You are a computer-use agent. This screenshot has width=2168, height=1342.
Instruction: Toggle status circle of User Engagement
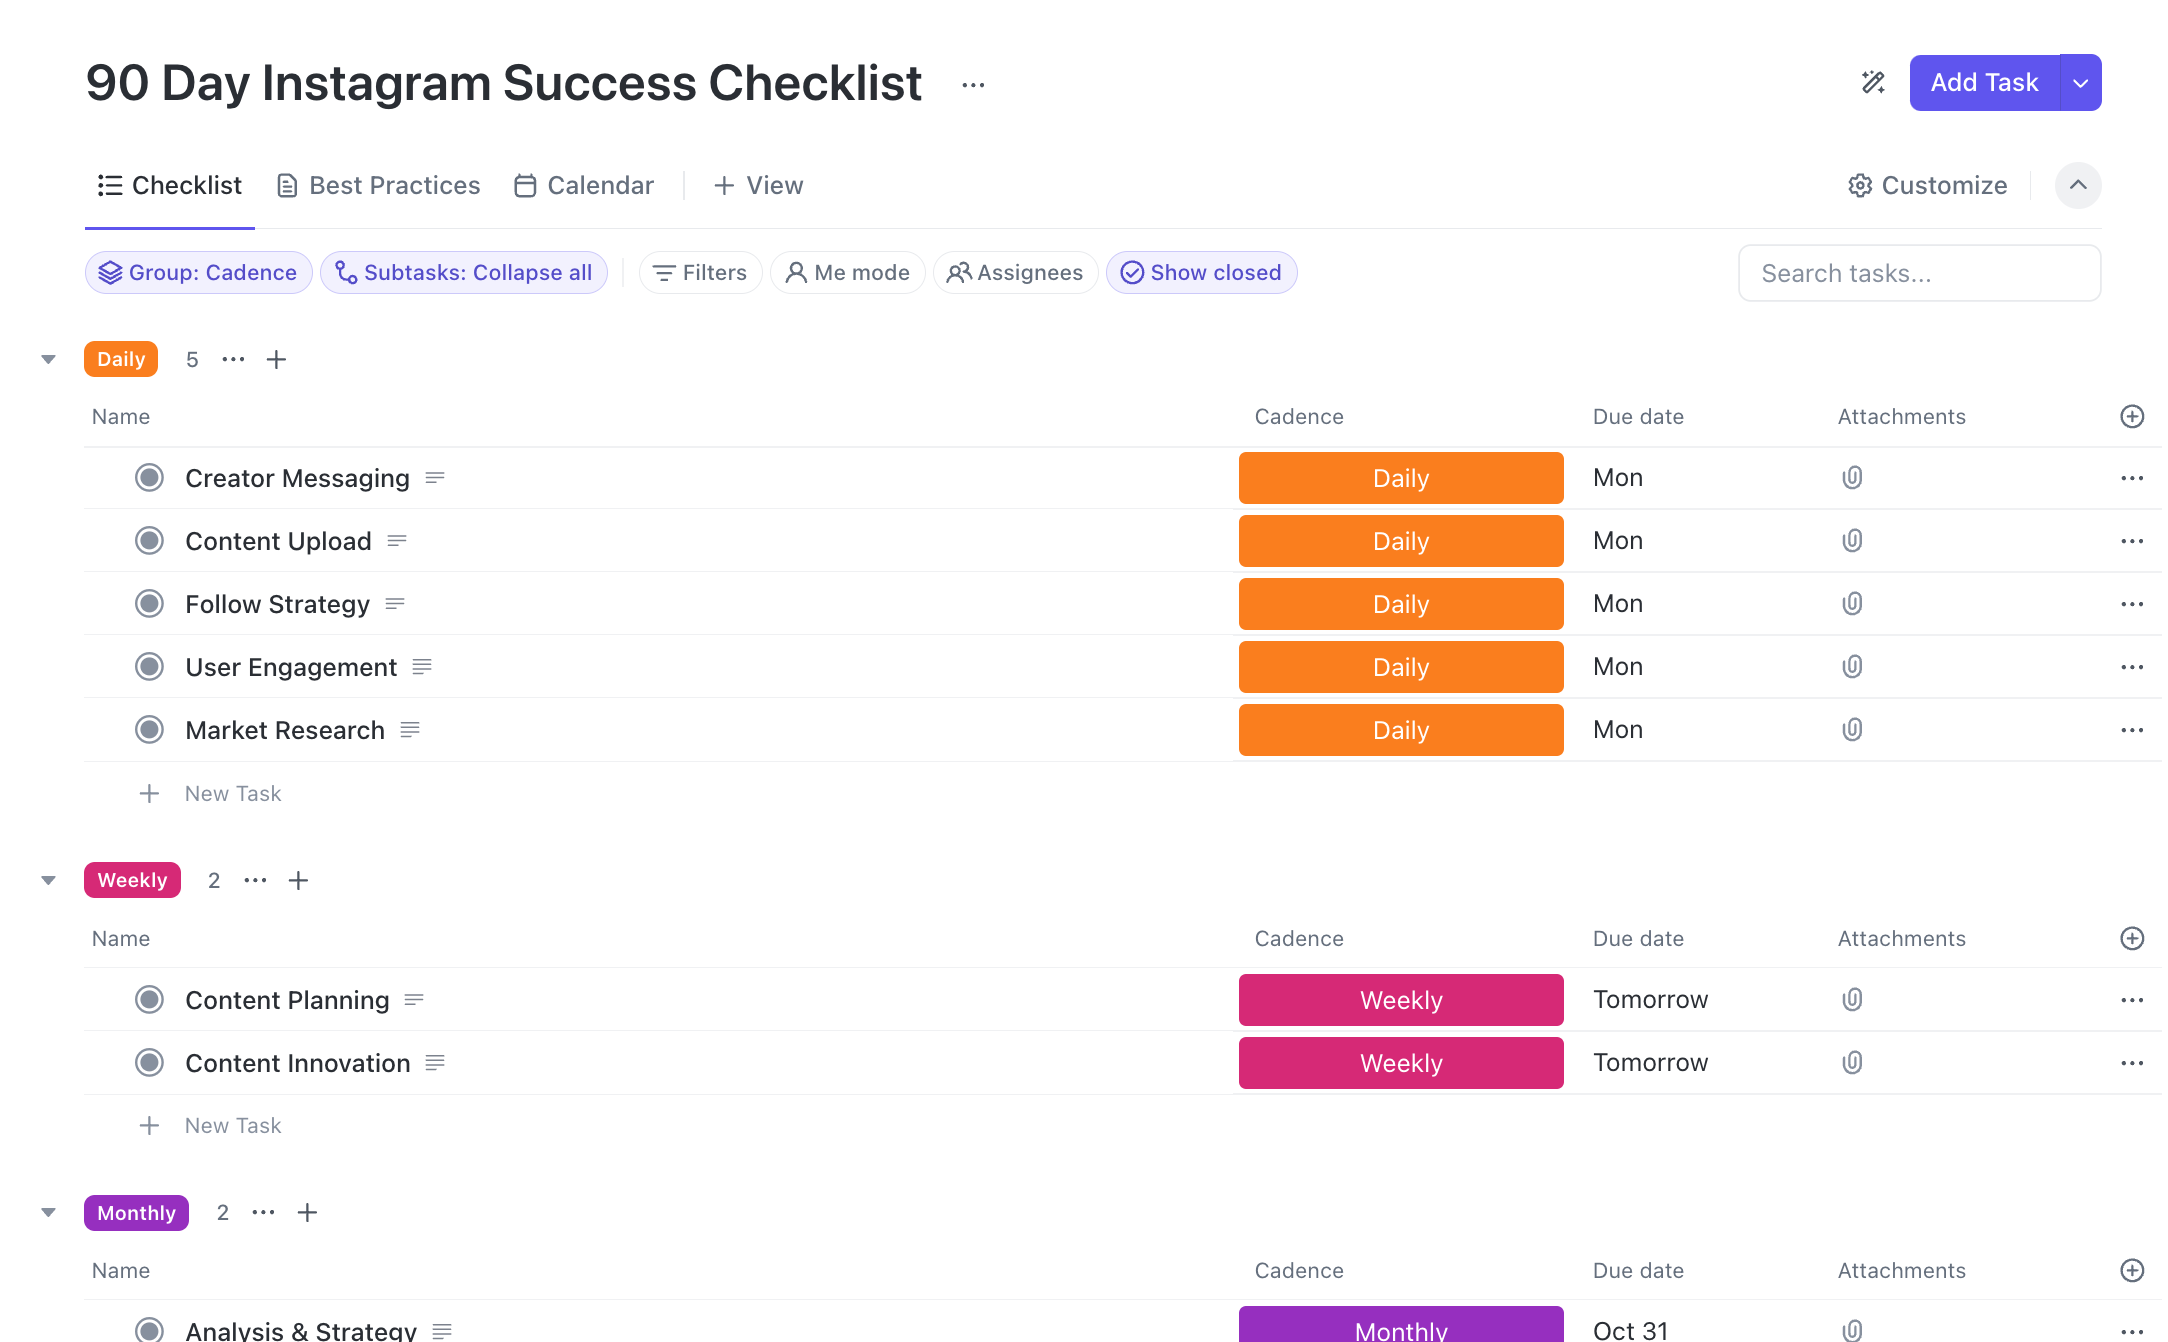pos(149,667)
